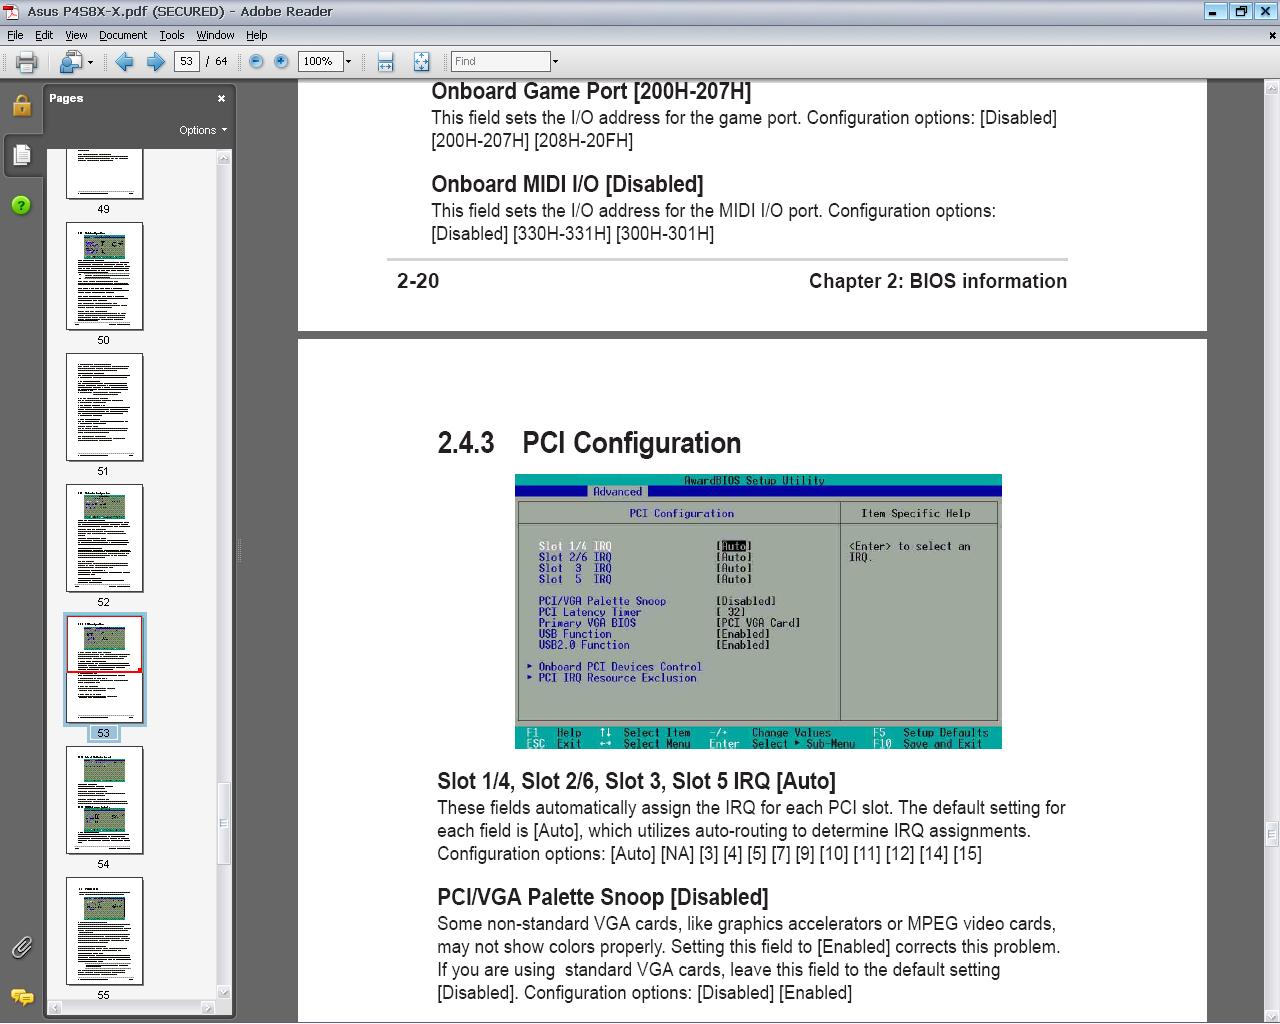Select page 55 thumbnail
This screenshot has height=1024, width=1280.
tap(104, 931)
